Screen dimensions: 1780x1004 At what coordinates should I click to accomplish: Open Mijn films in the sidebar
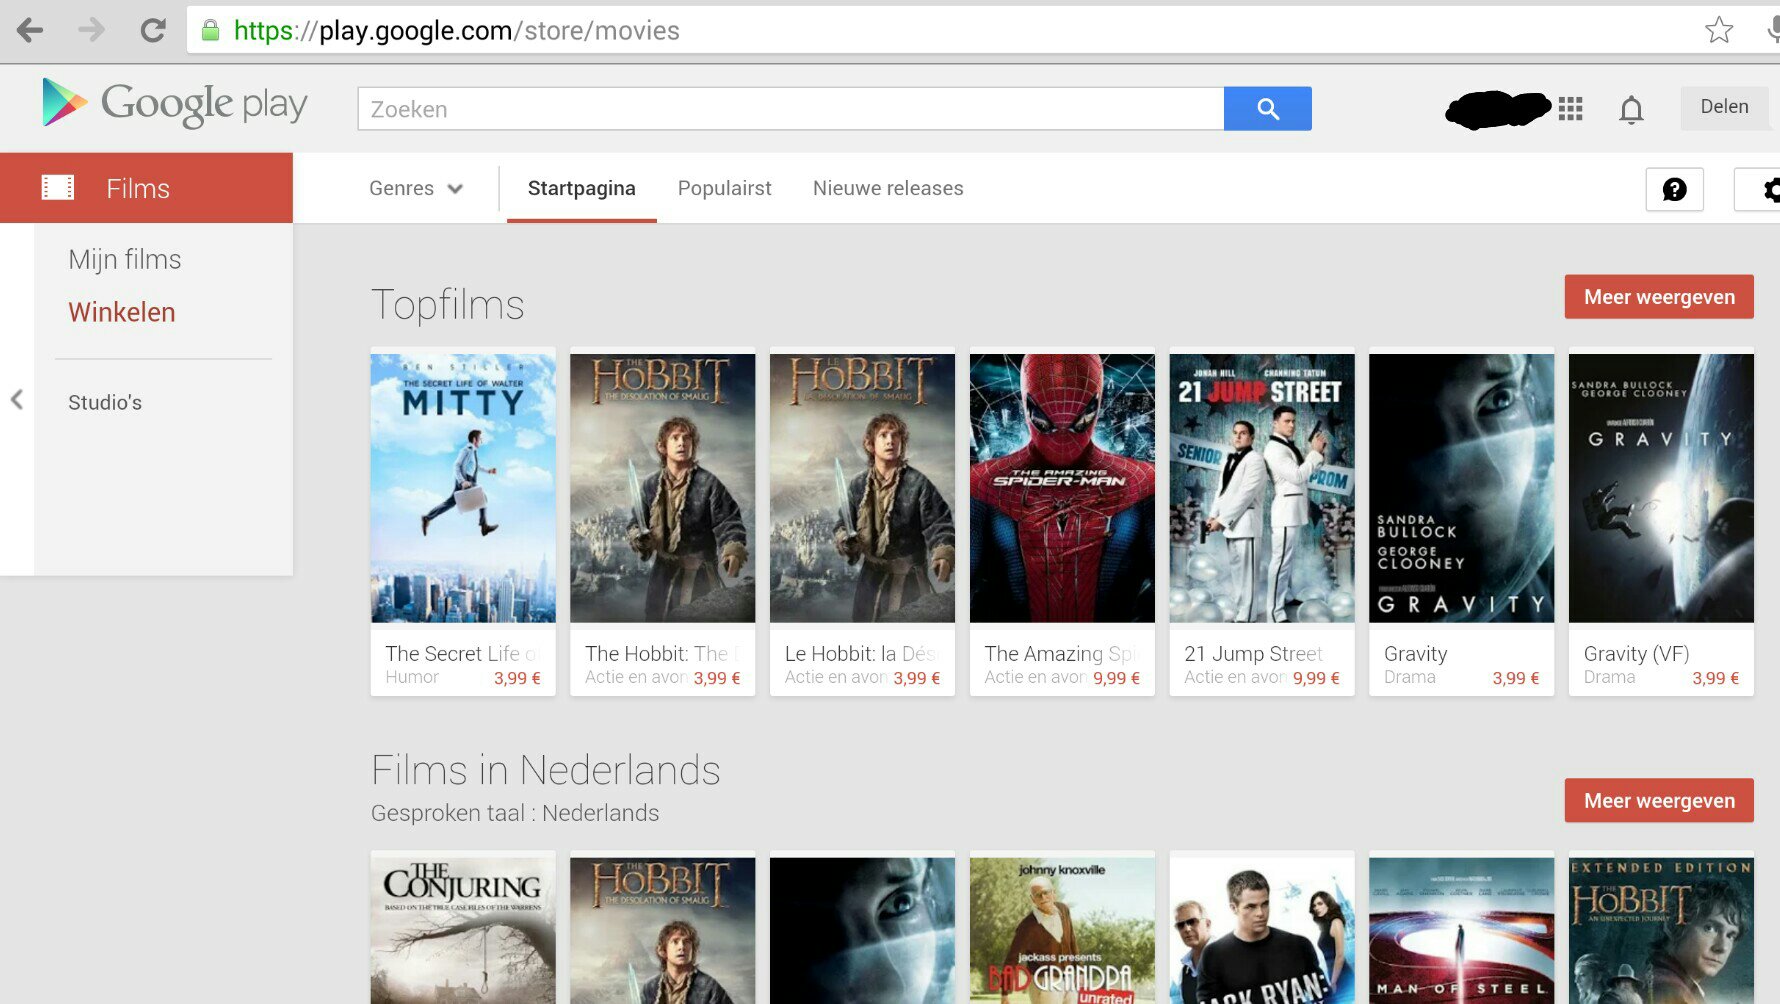[x=125, y=260]
